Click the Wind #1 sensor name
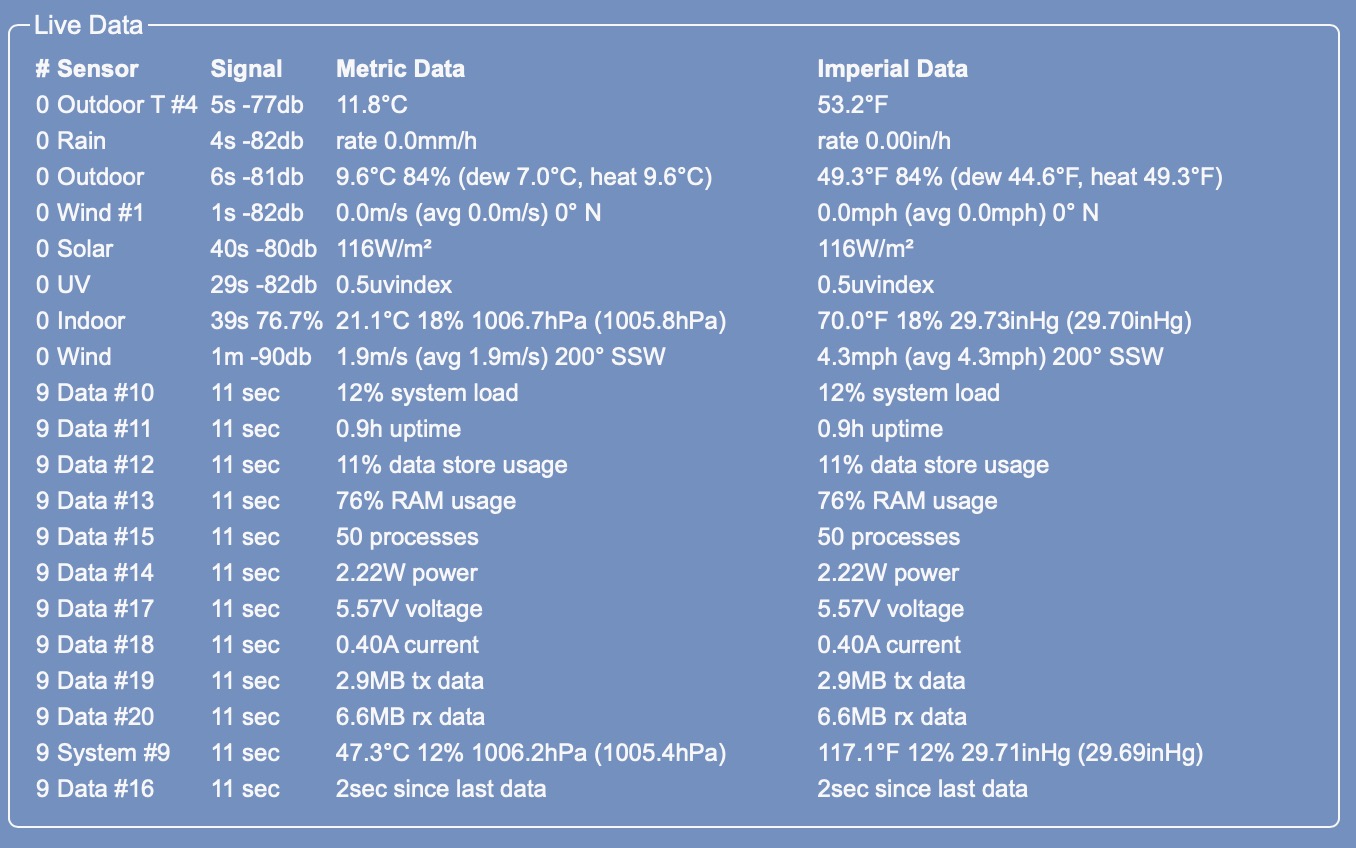 click(101, 213)
